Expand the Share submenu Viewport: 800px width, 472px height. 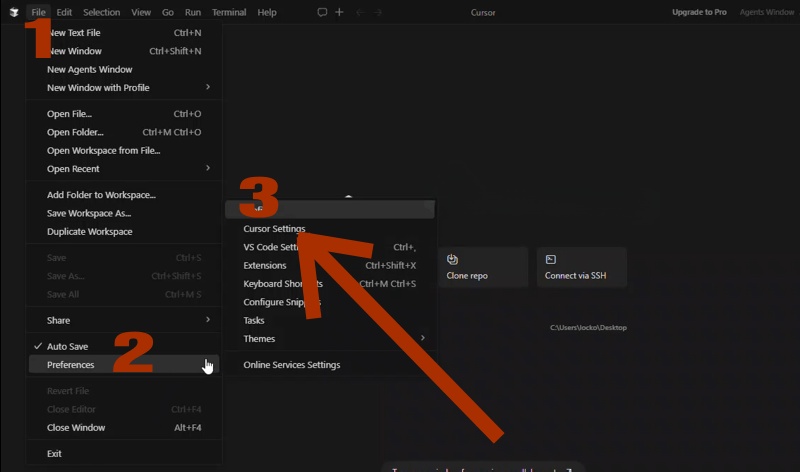pyautogui.click(x=124, y=320)
